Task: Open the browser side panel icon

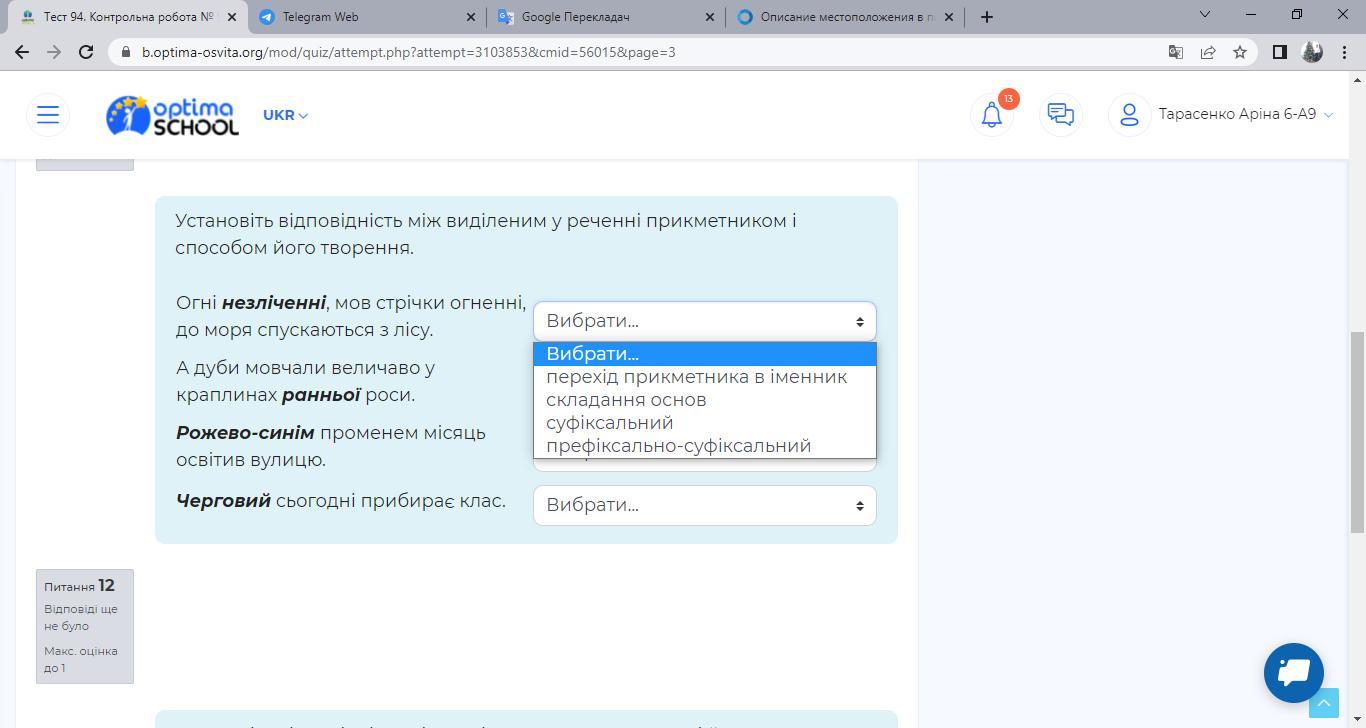Action: [1279, 52]
